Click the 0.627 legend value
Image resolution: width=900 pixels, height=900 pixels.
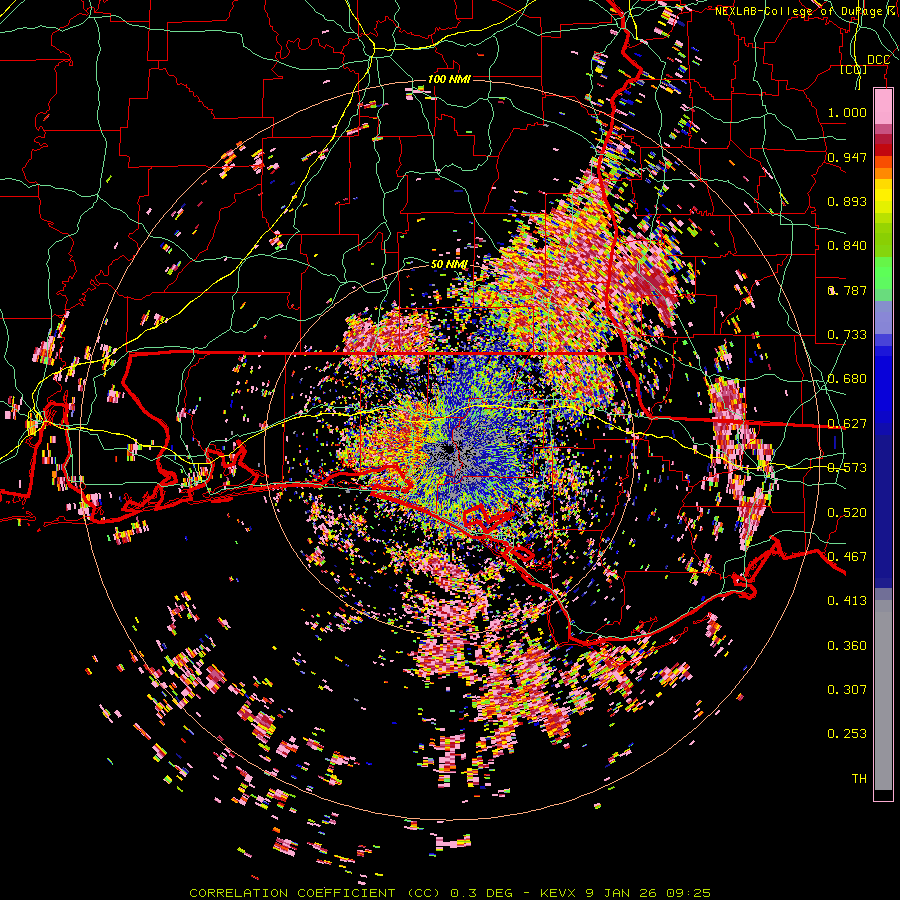(x=847, y=424)
